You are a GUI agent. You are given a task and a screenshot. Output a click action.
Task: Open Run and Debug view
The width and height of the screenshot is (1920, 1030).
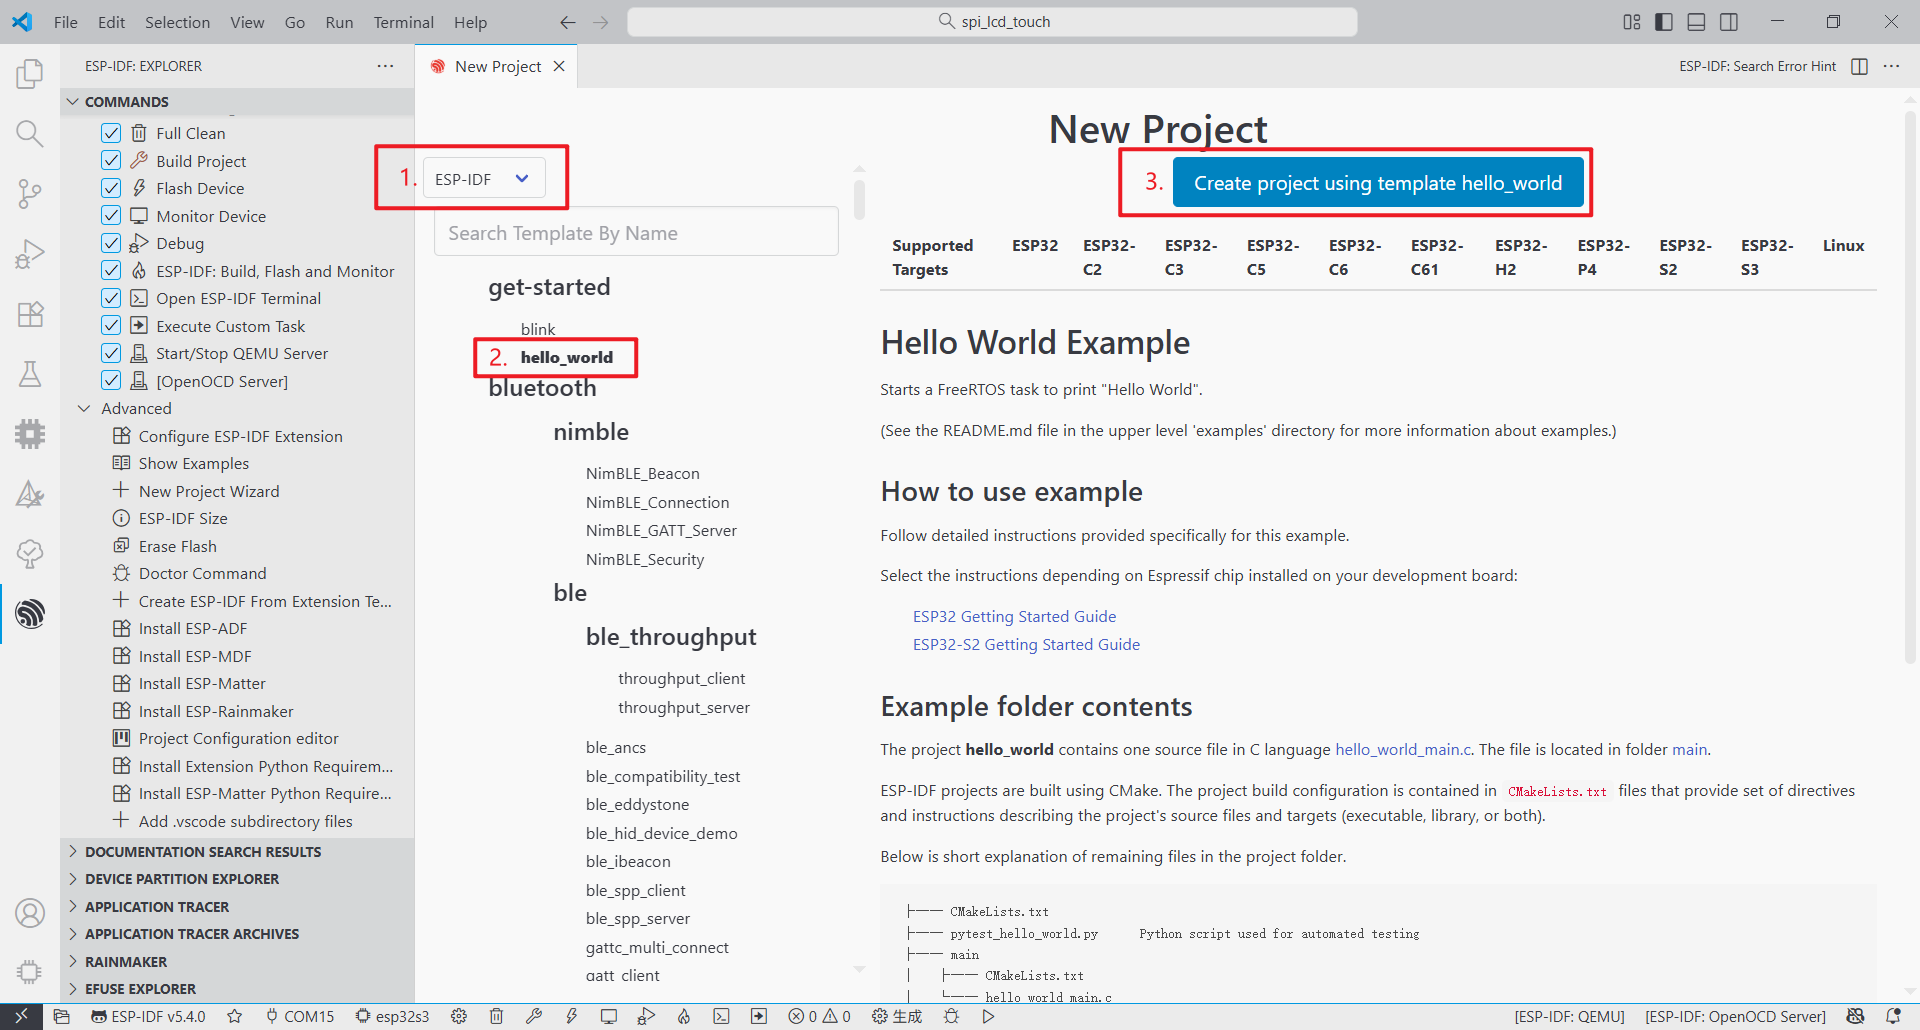[30, 254]
